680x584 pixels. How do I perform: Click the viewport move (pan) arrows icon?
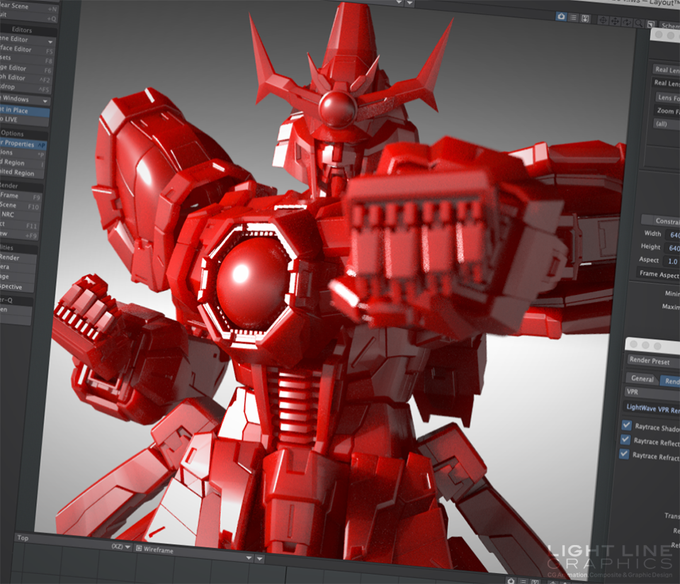(x=615, y=21)
